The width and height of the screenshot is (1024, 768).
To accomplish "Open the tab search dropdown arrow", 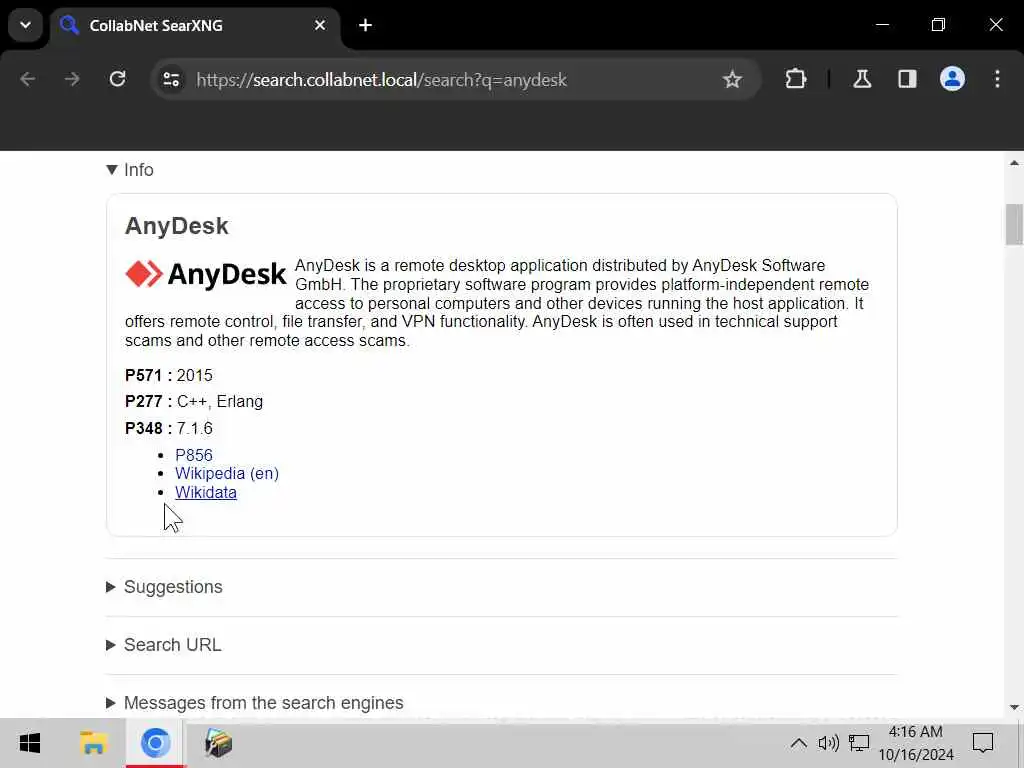I will coord(25,25).
